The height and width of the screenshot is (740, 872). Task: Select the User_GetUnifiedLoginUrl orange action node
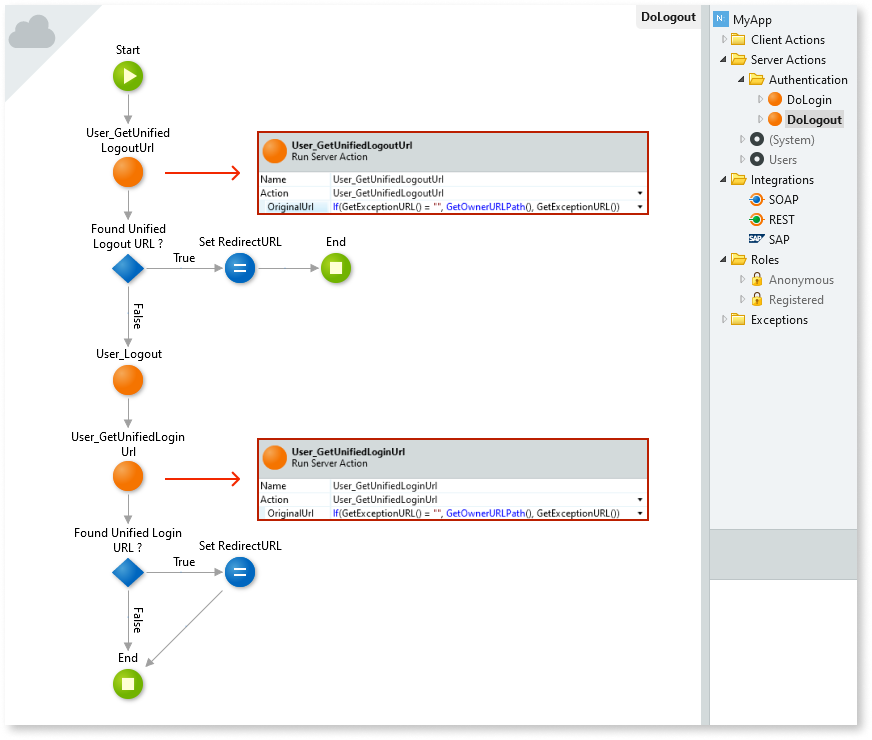point(128,477)
